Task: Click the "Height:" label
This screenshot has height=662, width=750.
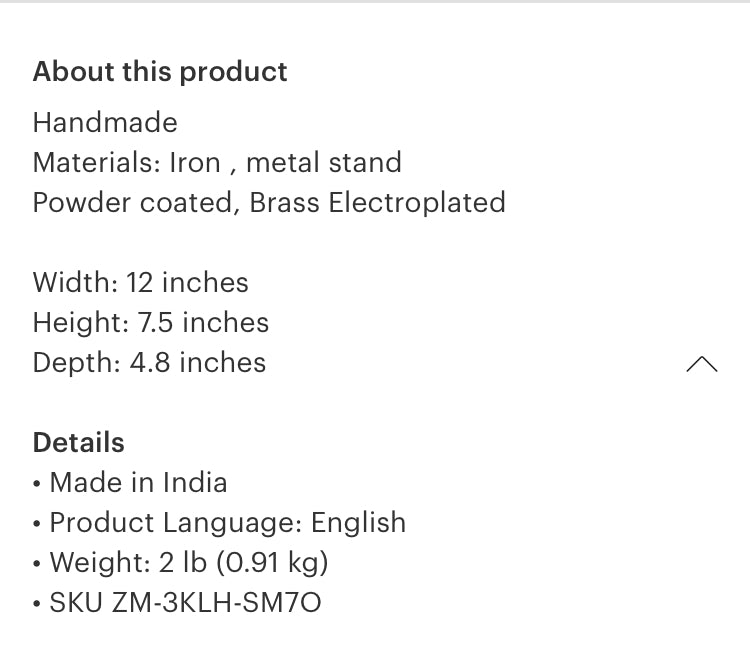Action: (80, 323)
